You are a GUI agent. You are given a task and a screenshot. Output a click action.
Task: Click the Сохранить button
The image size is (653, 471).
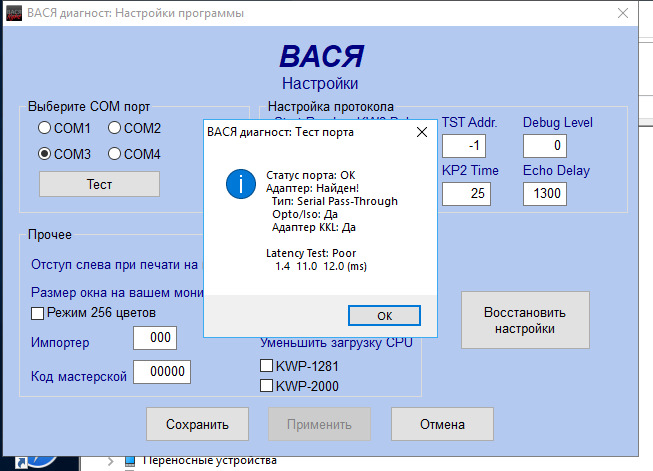197,424
